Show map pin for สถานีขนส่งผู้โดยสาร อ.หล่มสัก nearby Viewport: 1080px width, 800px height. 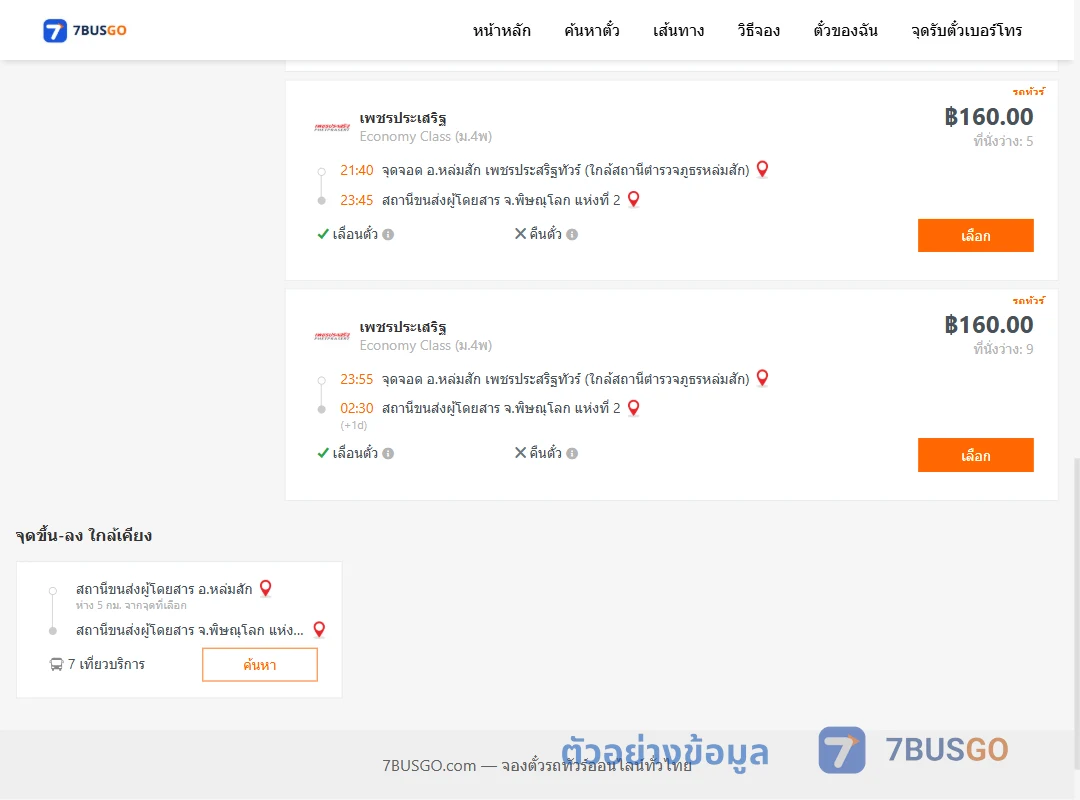tap(265, 588)
